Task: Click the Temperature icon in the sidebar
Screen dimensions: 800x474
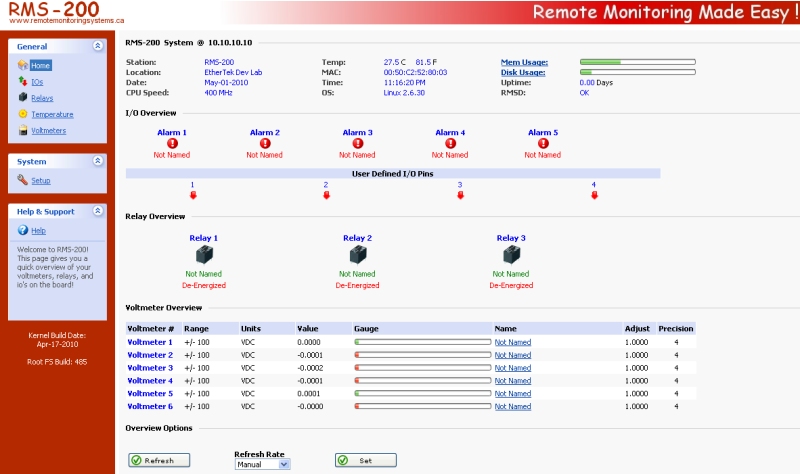Action: (x=23, y=114)
